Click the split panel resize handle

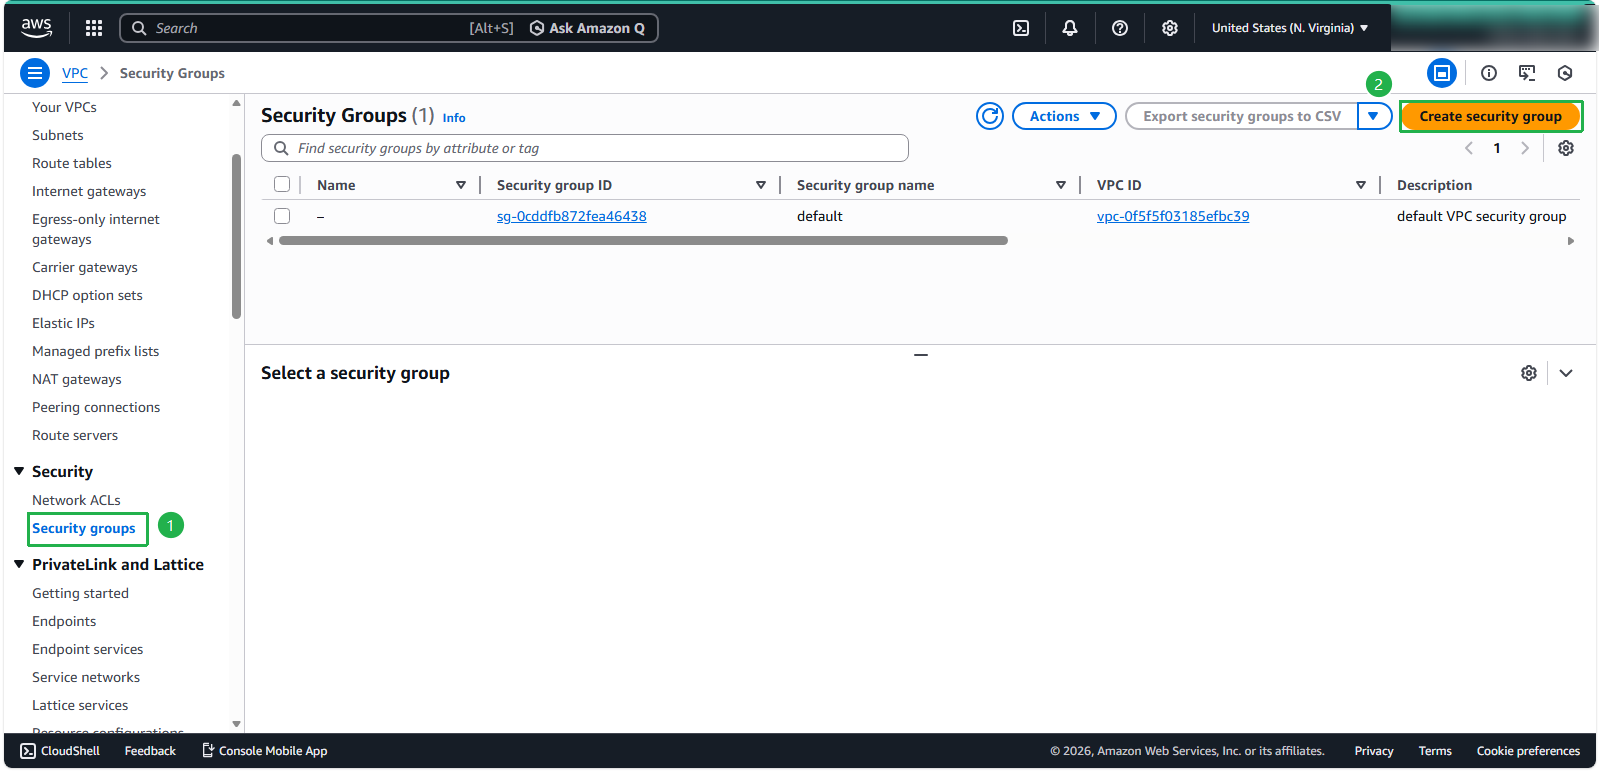coord(921,355)
